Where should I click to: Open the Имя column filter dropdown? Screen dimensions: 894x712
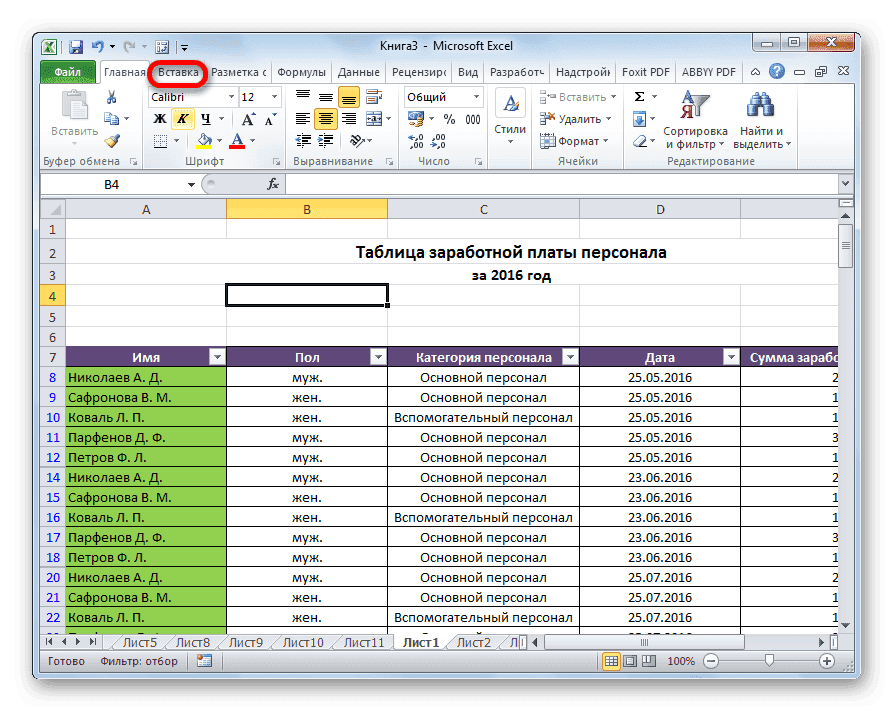[x=218, y=357]
